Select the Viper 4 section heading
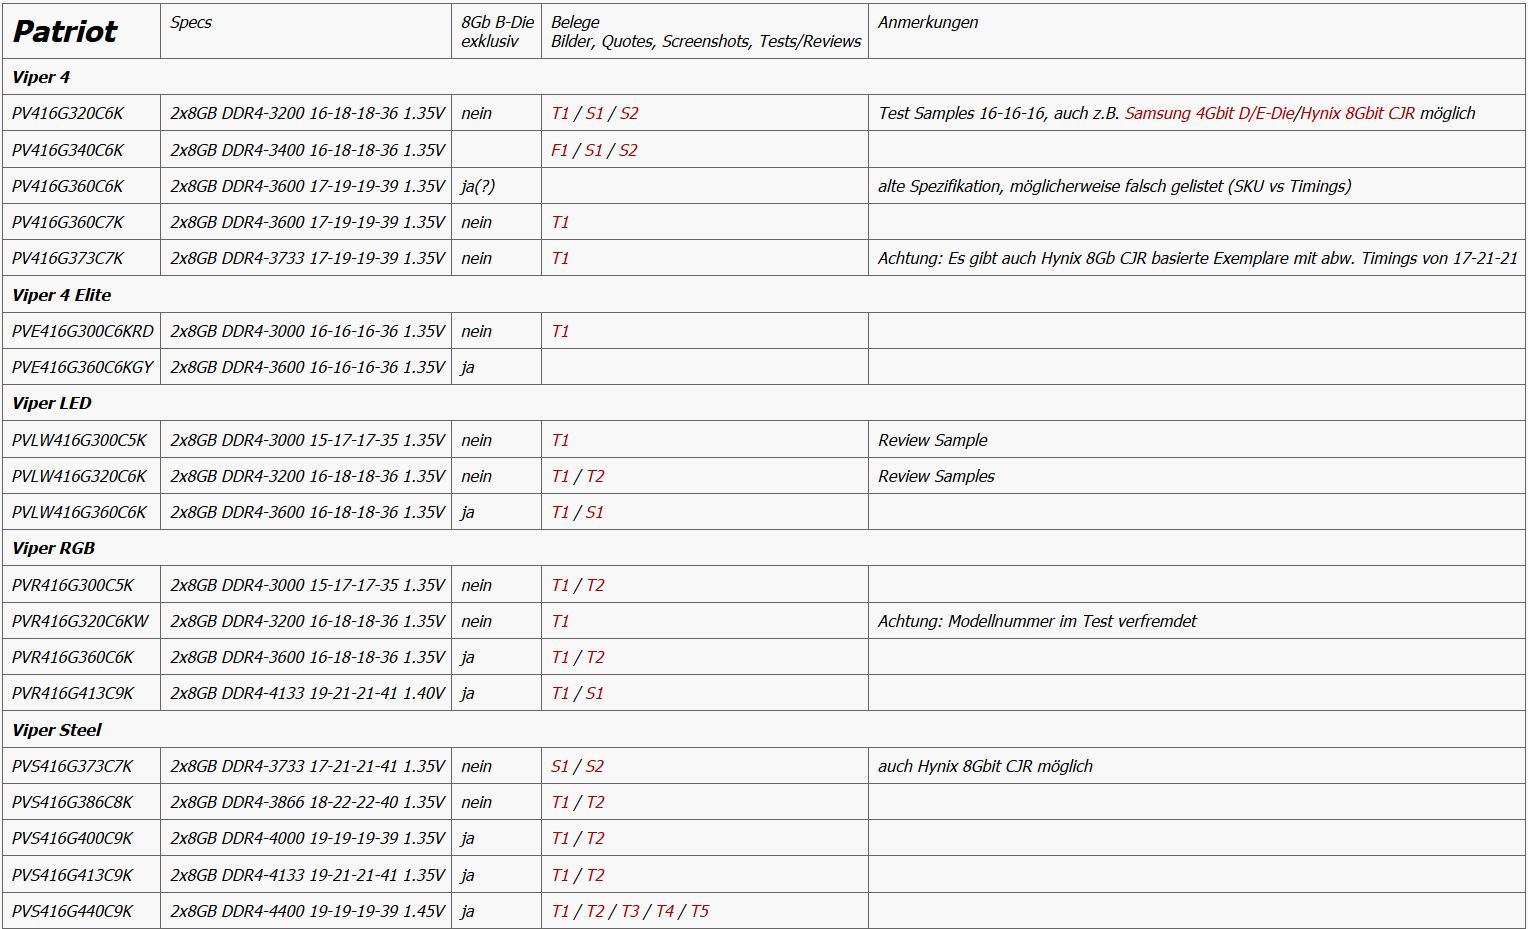Viewport: 1528px width, 929px height. pyautogui.click(x=41, y=77)
